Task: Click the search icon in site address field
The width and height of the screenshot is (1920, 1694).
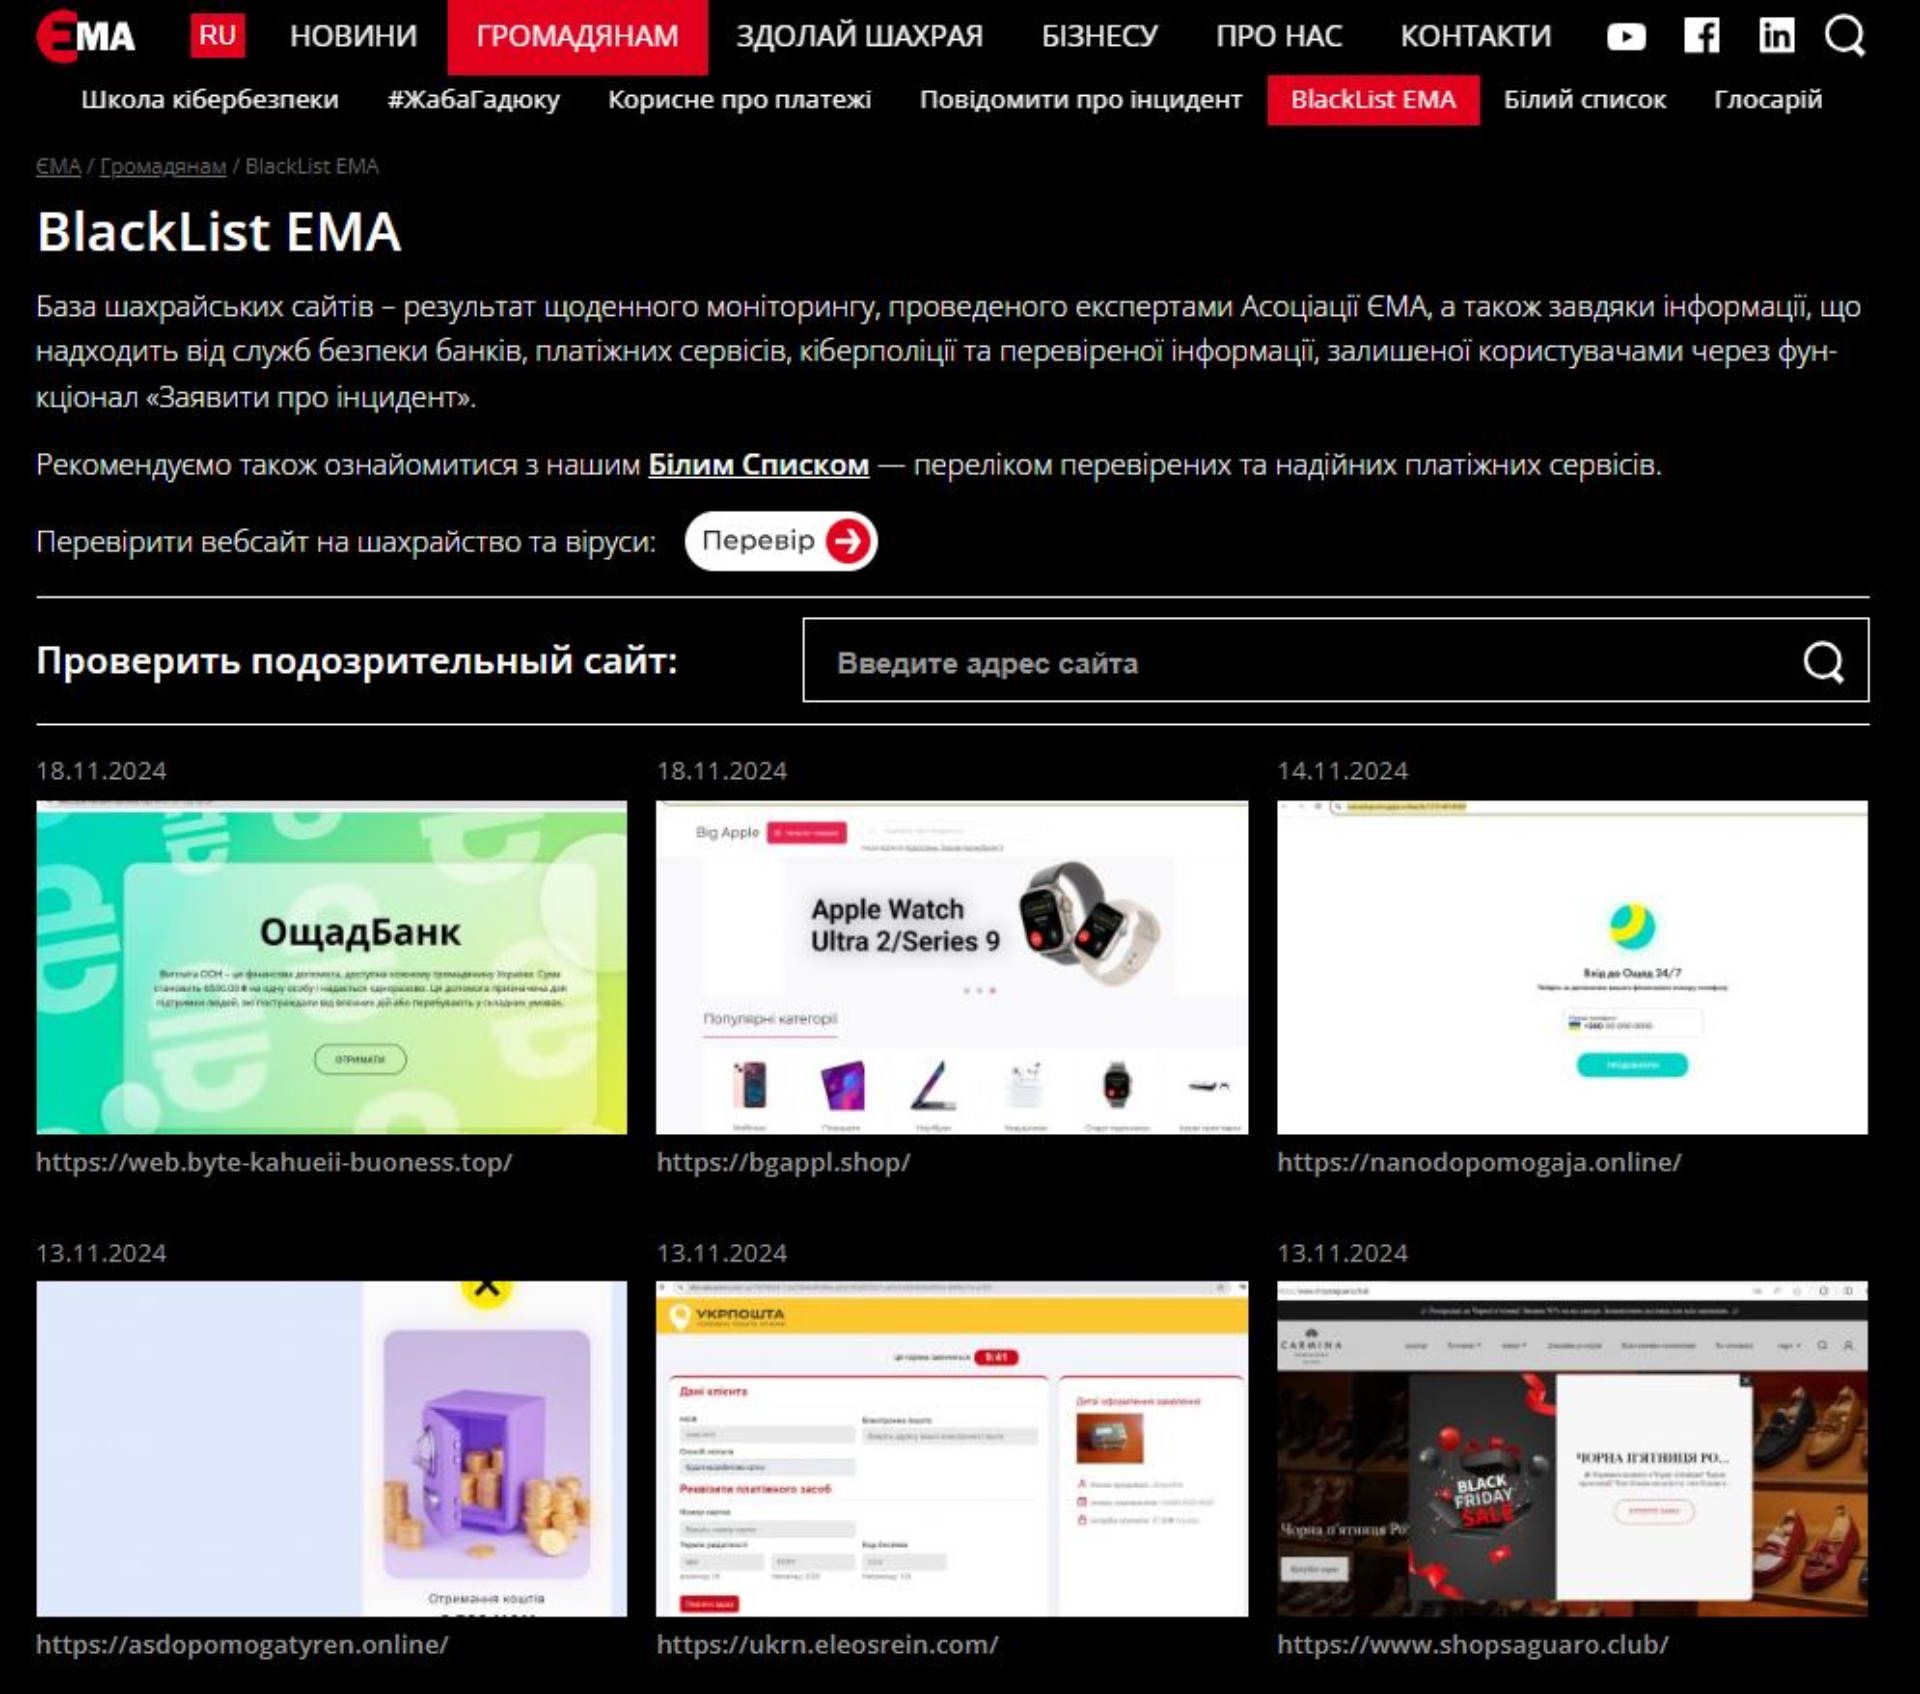Action: click(x=1823, y=661)
